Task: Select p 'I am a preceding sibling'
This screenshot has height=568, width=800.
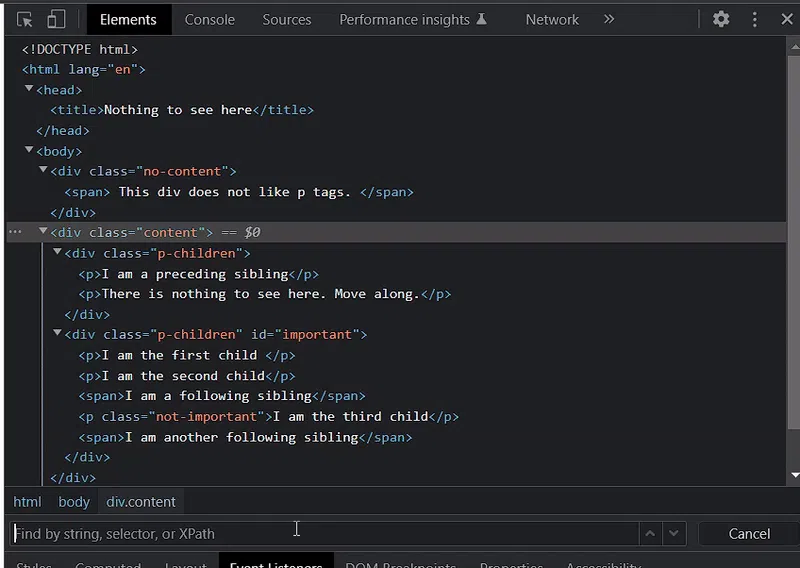Action: tap(198, 274)
